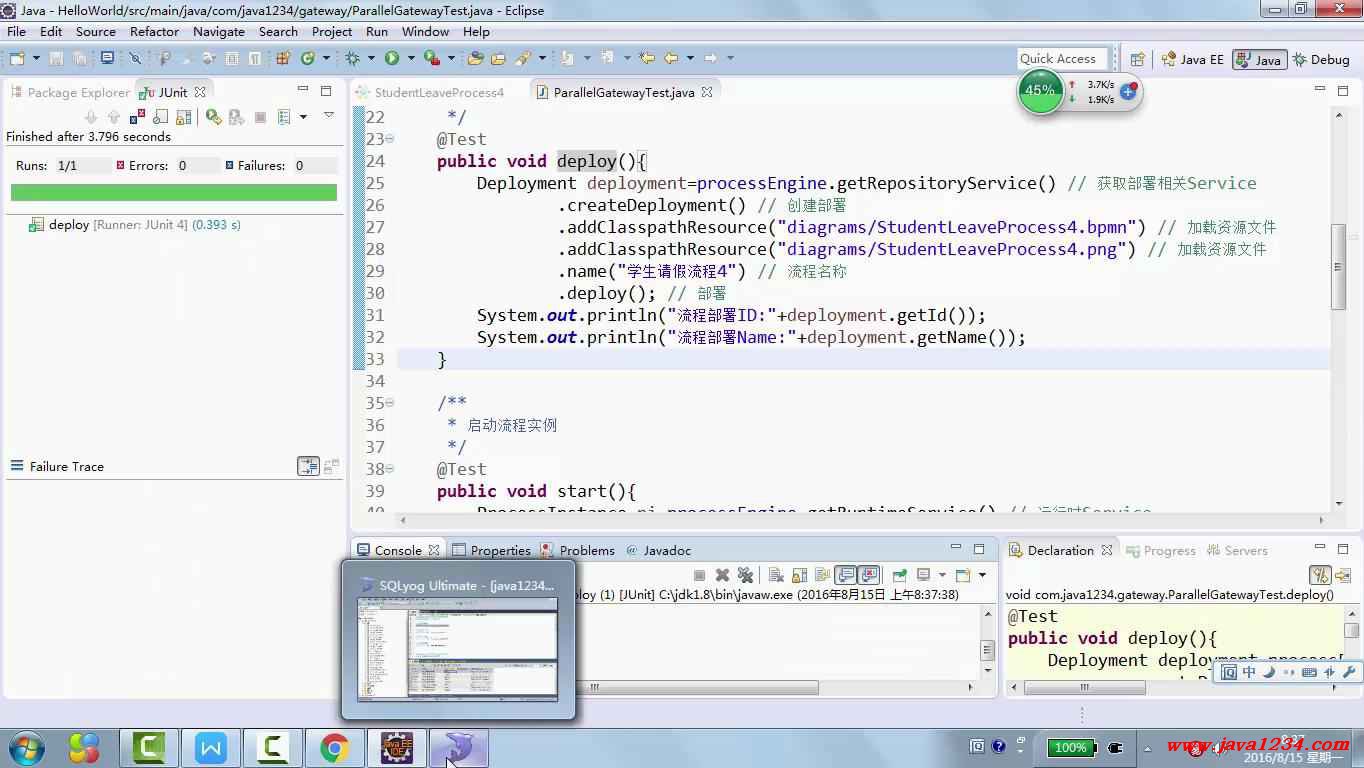This screenshot has height=768, width=1364.
Task: Click the Last Edit Location arrow icon
Action: (646, 58)
